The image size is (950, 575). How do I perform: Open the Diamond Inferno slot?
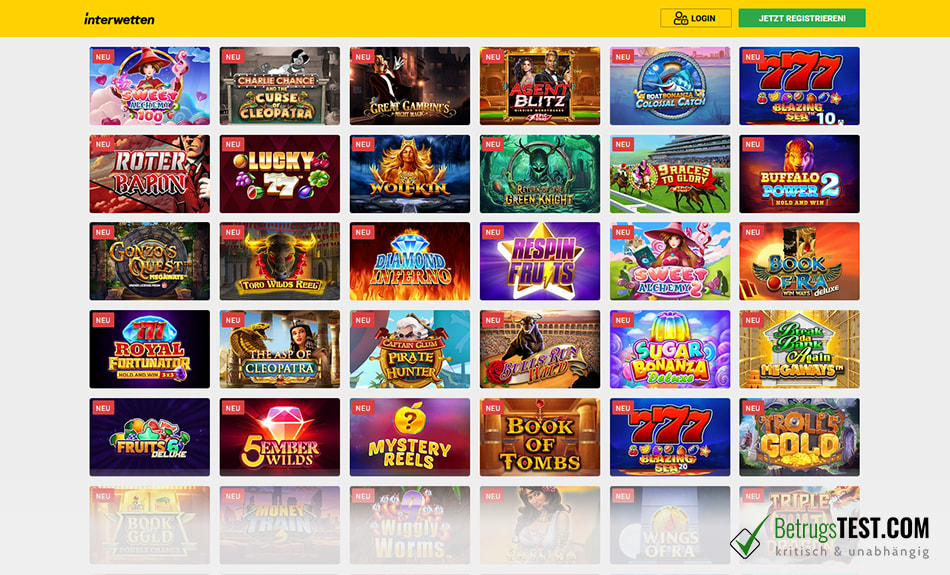click(410, 261)
